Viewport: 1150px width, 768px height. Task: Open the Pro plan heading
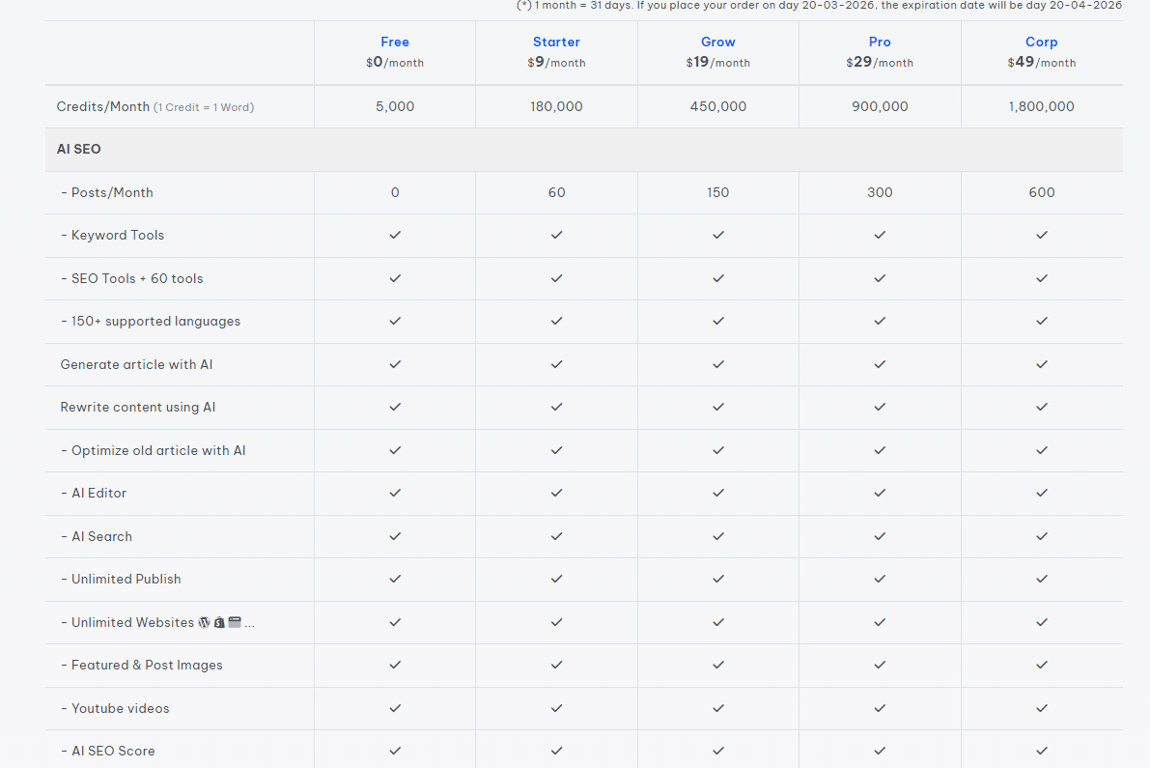880,42
